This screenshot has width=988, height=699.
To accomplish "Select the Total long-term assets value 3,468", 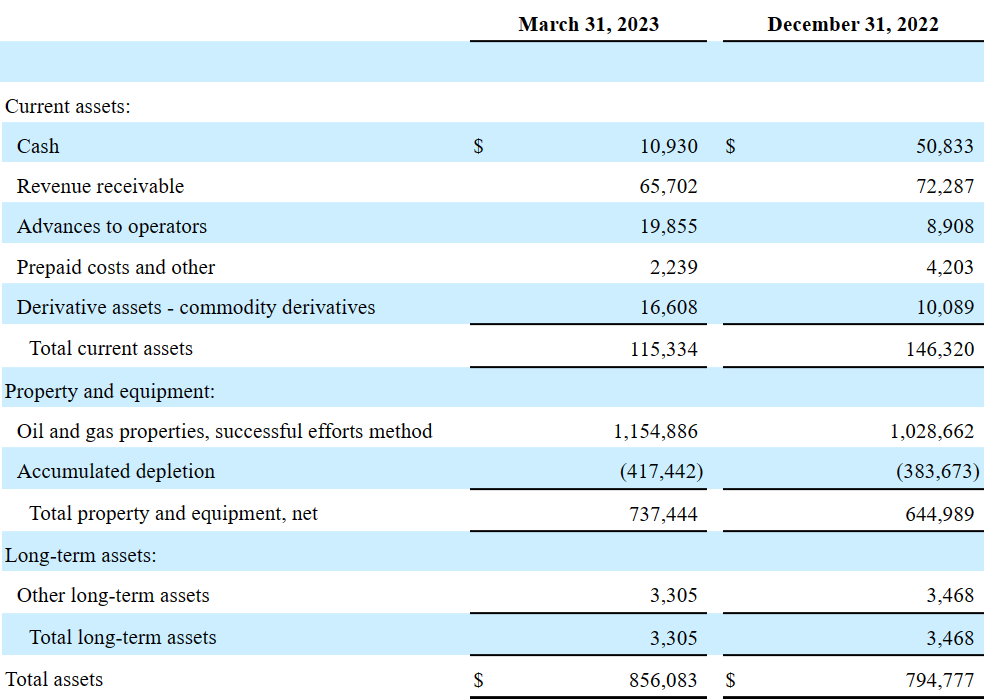I will tap(952, 637).
